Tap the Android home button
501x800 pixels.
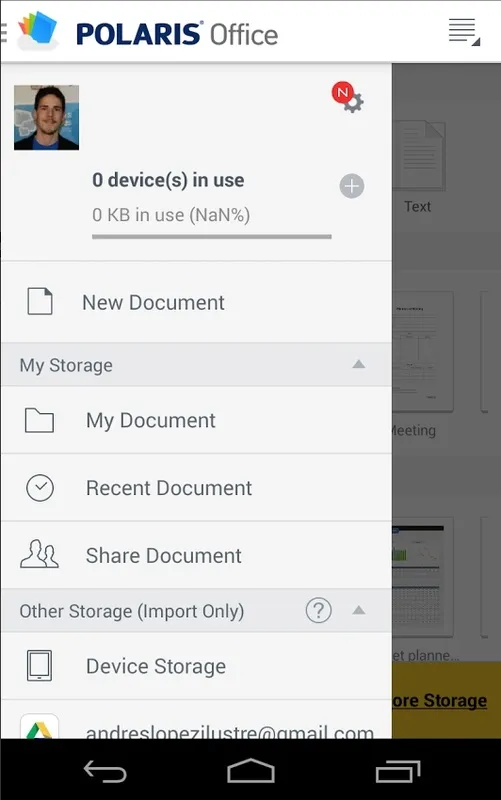click(x=250, y=771)
